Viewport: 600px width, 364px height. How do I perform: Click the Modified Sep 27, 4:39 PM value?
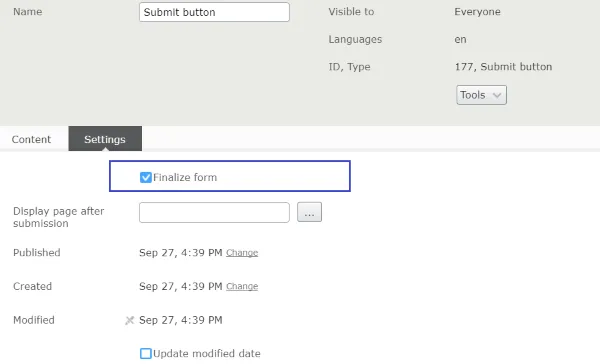(181, 320)
